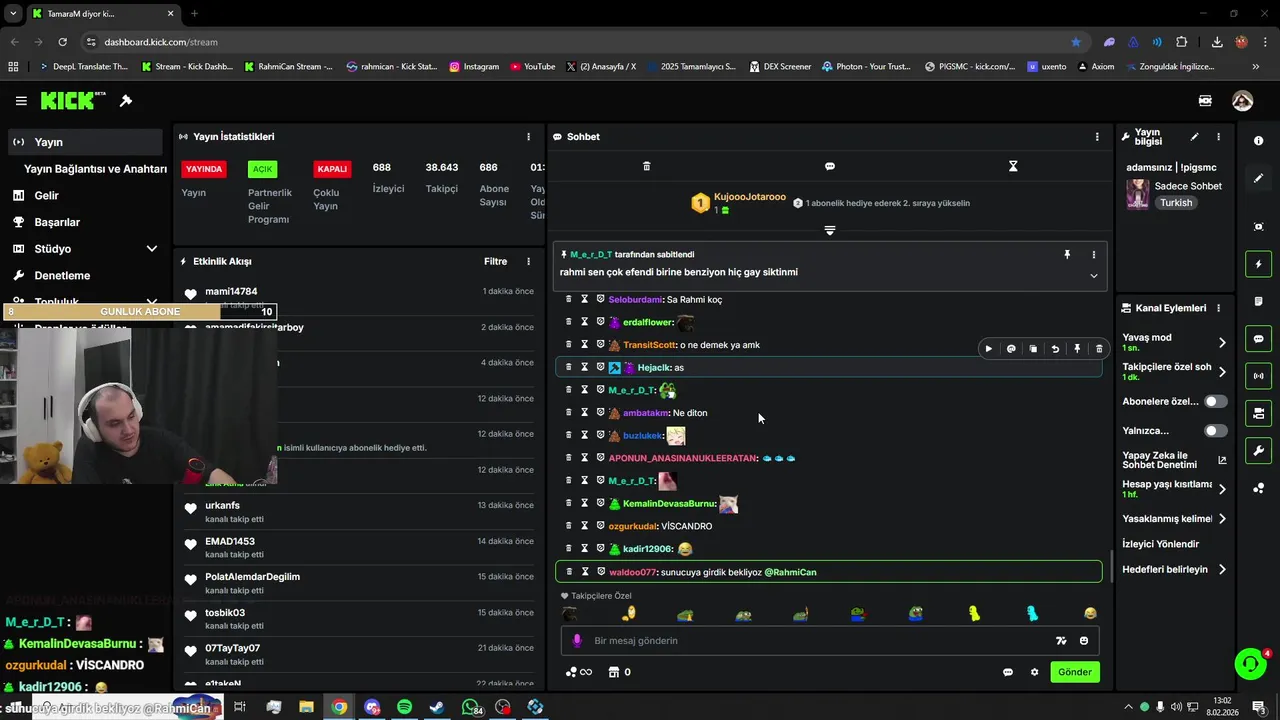Screen dimensions: 1280x720
Task: Click the mention @ icon in the message toolbar
Action: tap(1011, 349)
